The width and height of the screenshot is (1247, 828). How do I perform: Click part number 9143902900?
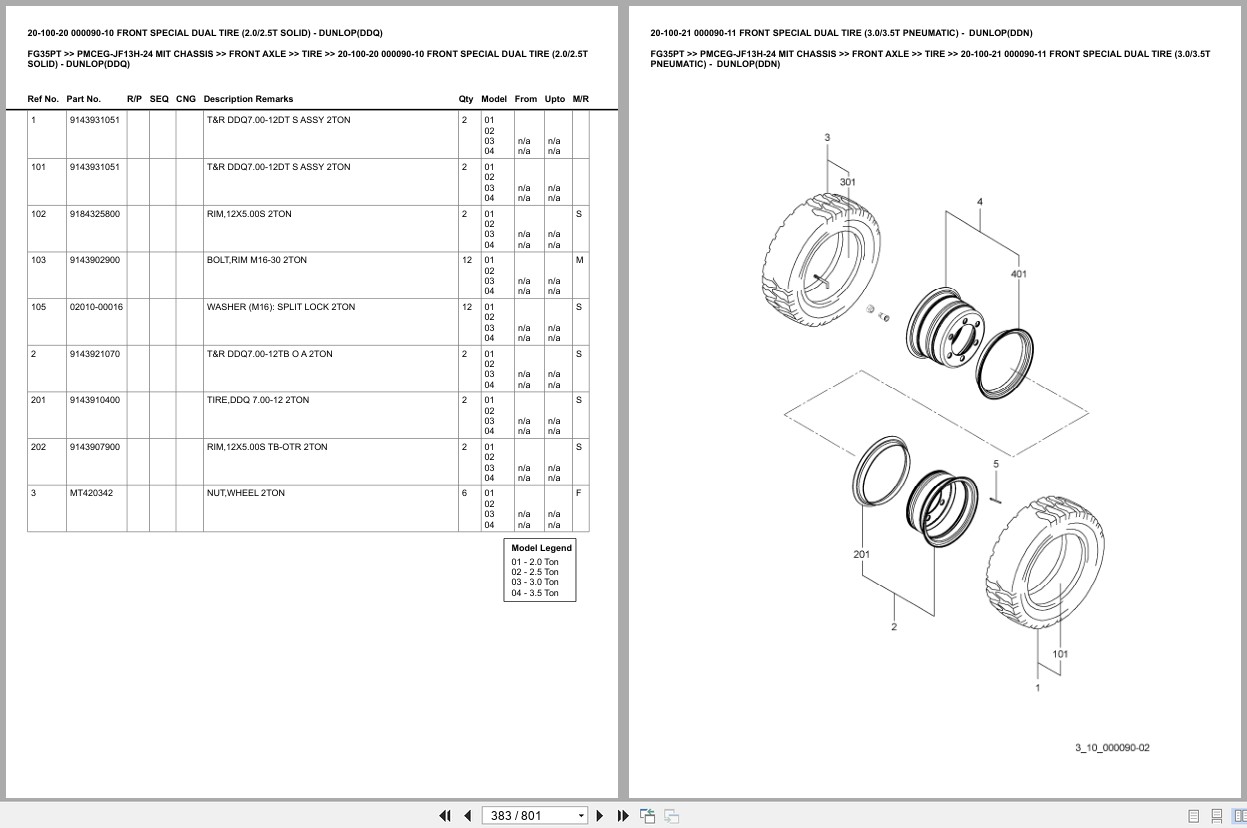tap(95, 260)
